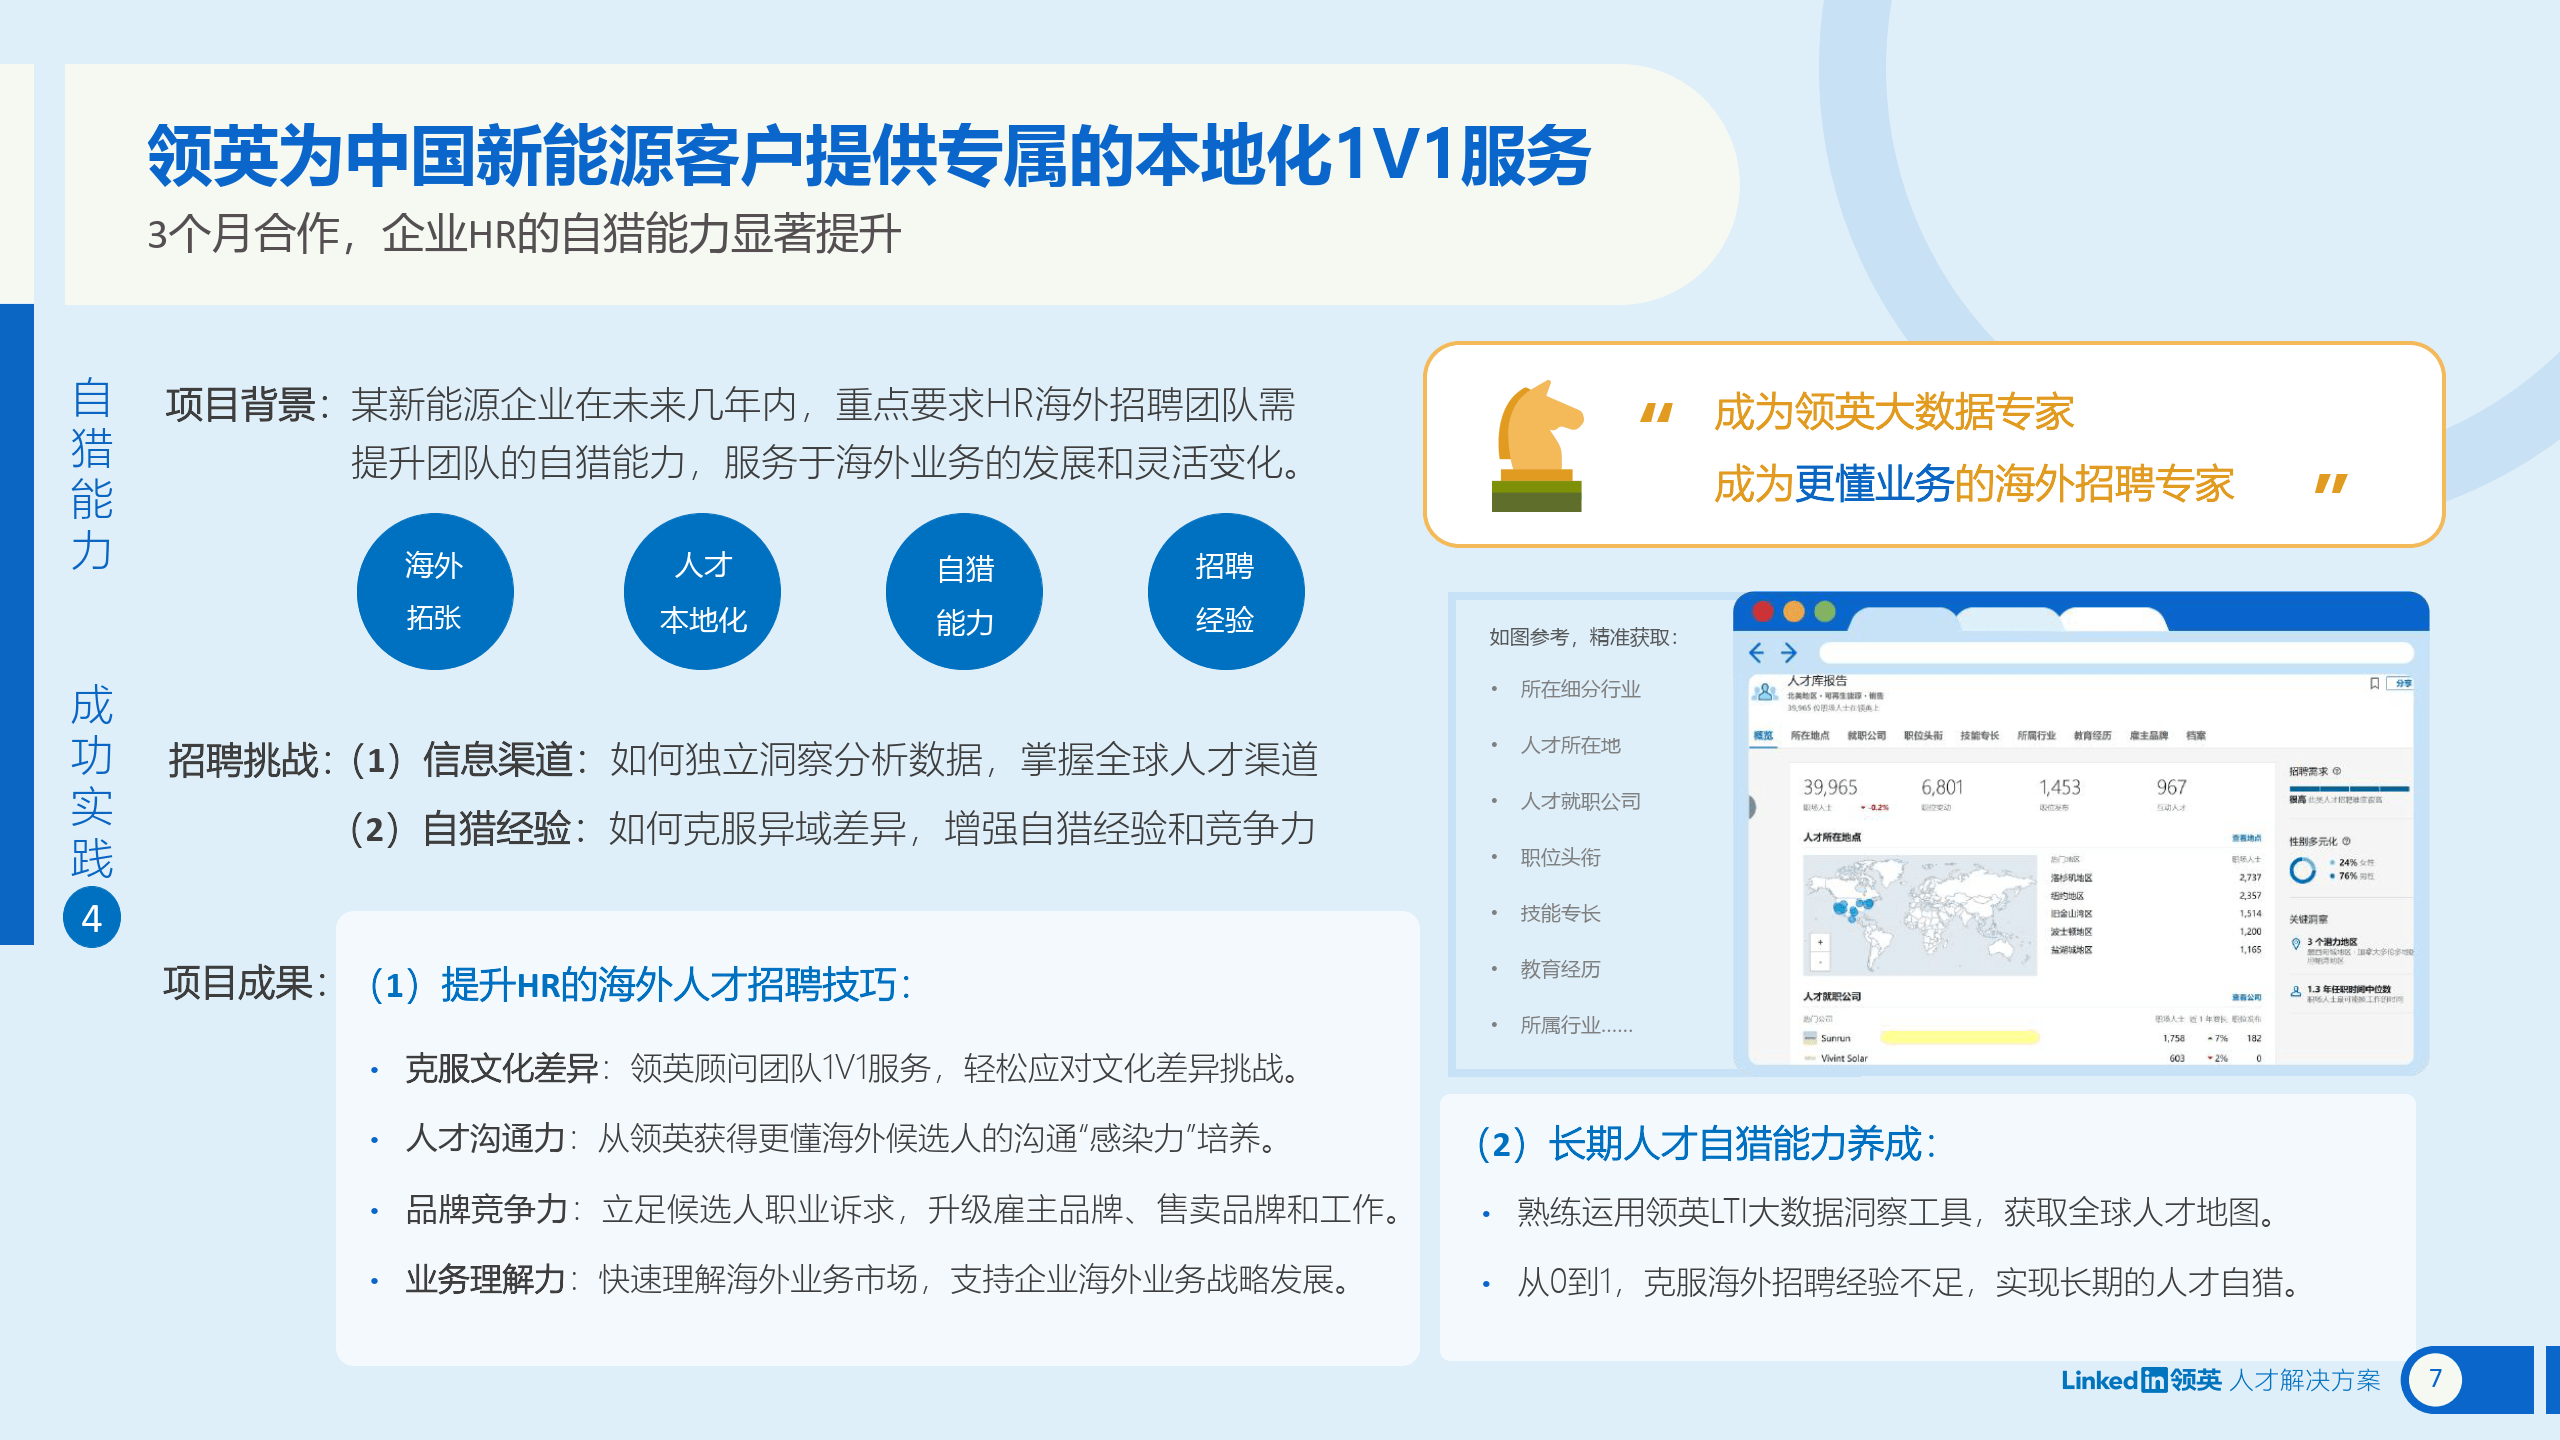Click the 人才解决方案 footer text
The image size is (2560, 1440).
point(2305,1380)
